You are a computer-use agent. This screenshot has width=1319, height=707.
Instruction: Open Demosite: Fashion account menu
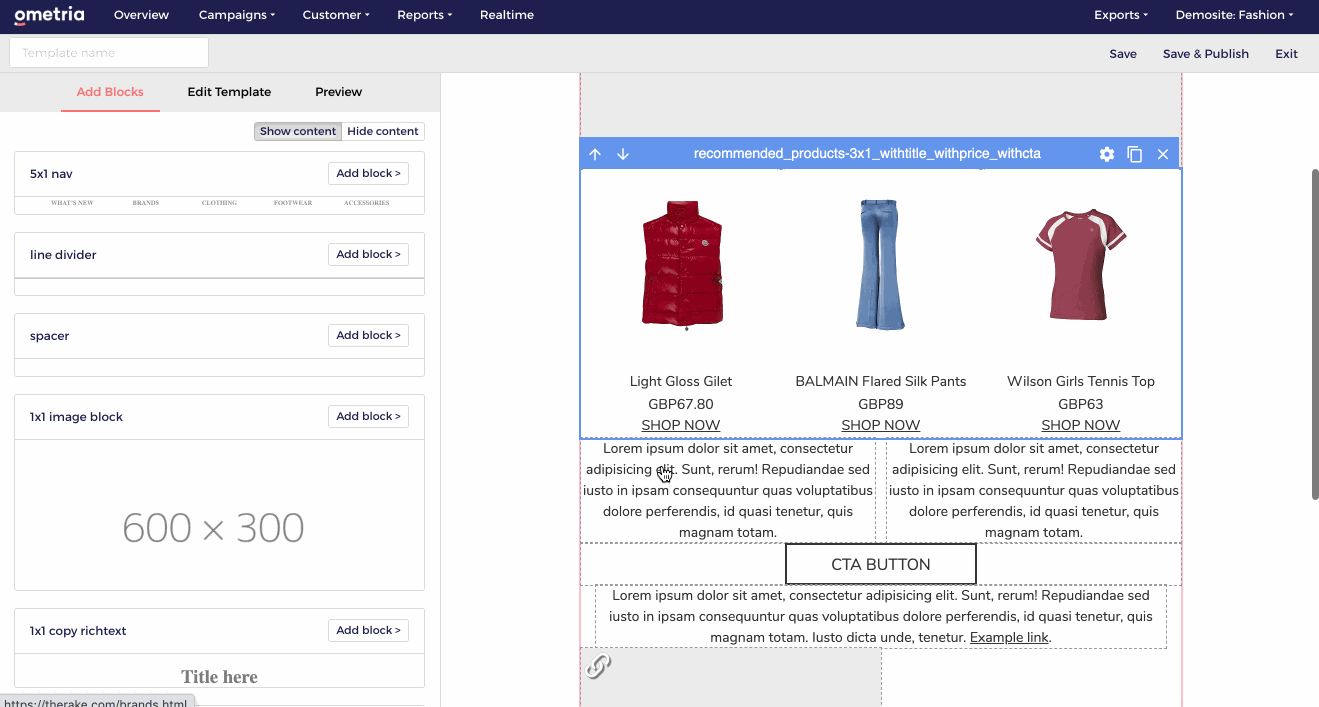point(1234,15)
